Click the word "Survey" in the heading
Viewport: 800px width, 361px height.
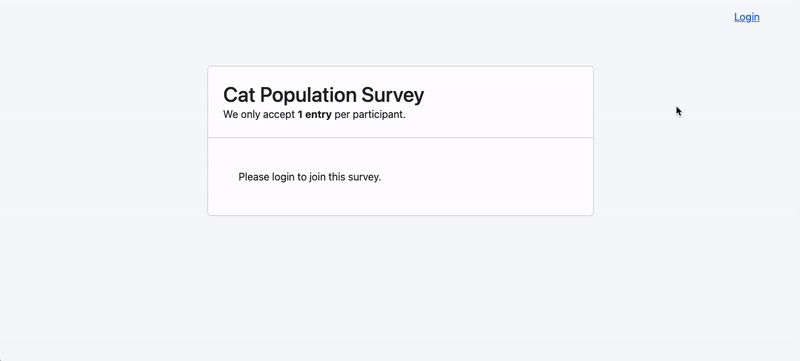pos(393,96)
